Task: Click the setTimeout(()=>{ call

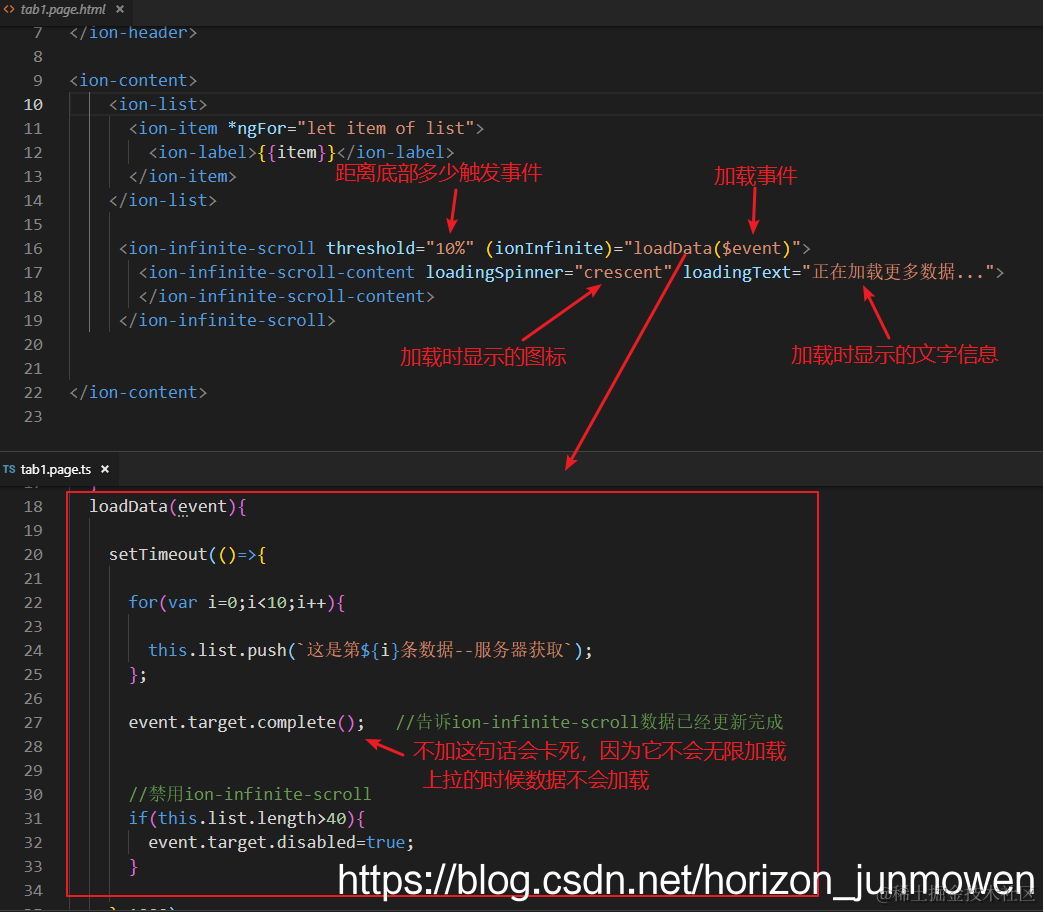Action: 188,555
